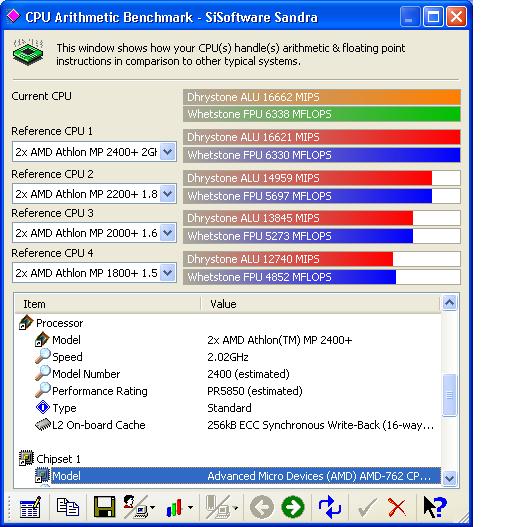
Task: Click the bar chart icon in toolbar
Action: pyautogui.click(x=174, y=508)
